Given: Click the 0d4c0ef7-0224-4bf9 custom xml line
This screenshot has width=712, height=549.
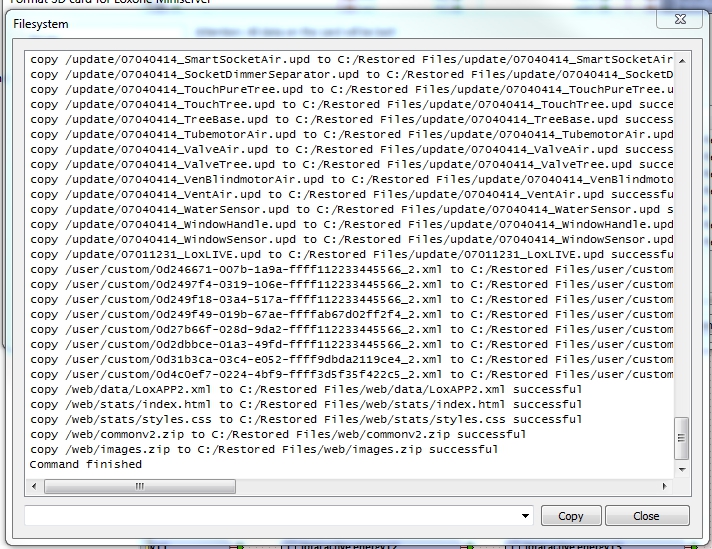Looking at the screenshot, I should click(351, 375).
